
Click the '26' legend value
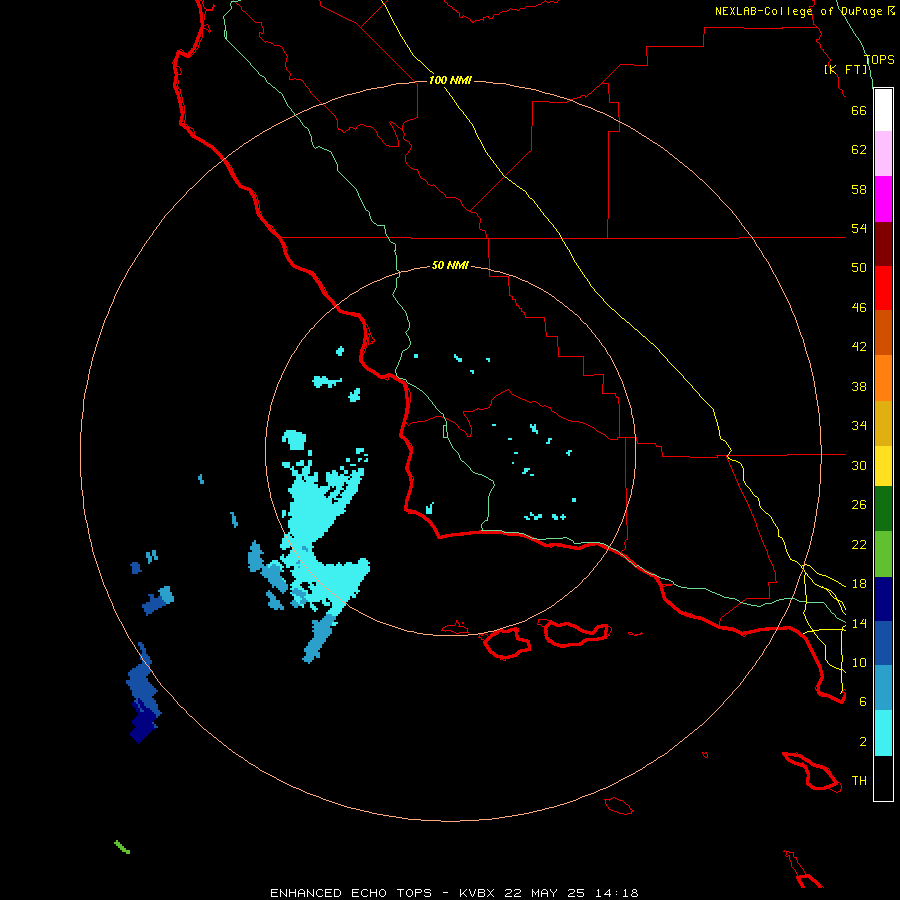(859, 505)
